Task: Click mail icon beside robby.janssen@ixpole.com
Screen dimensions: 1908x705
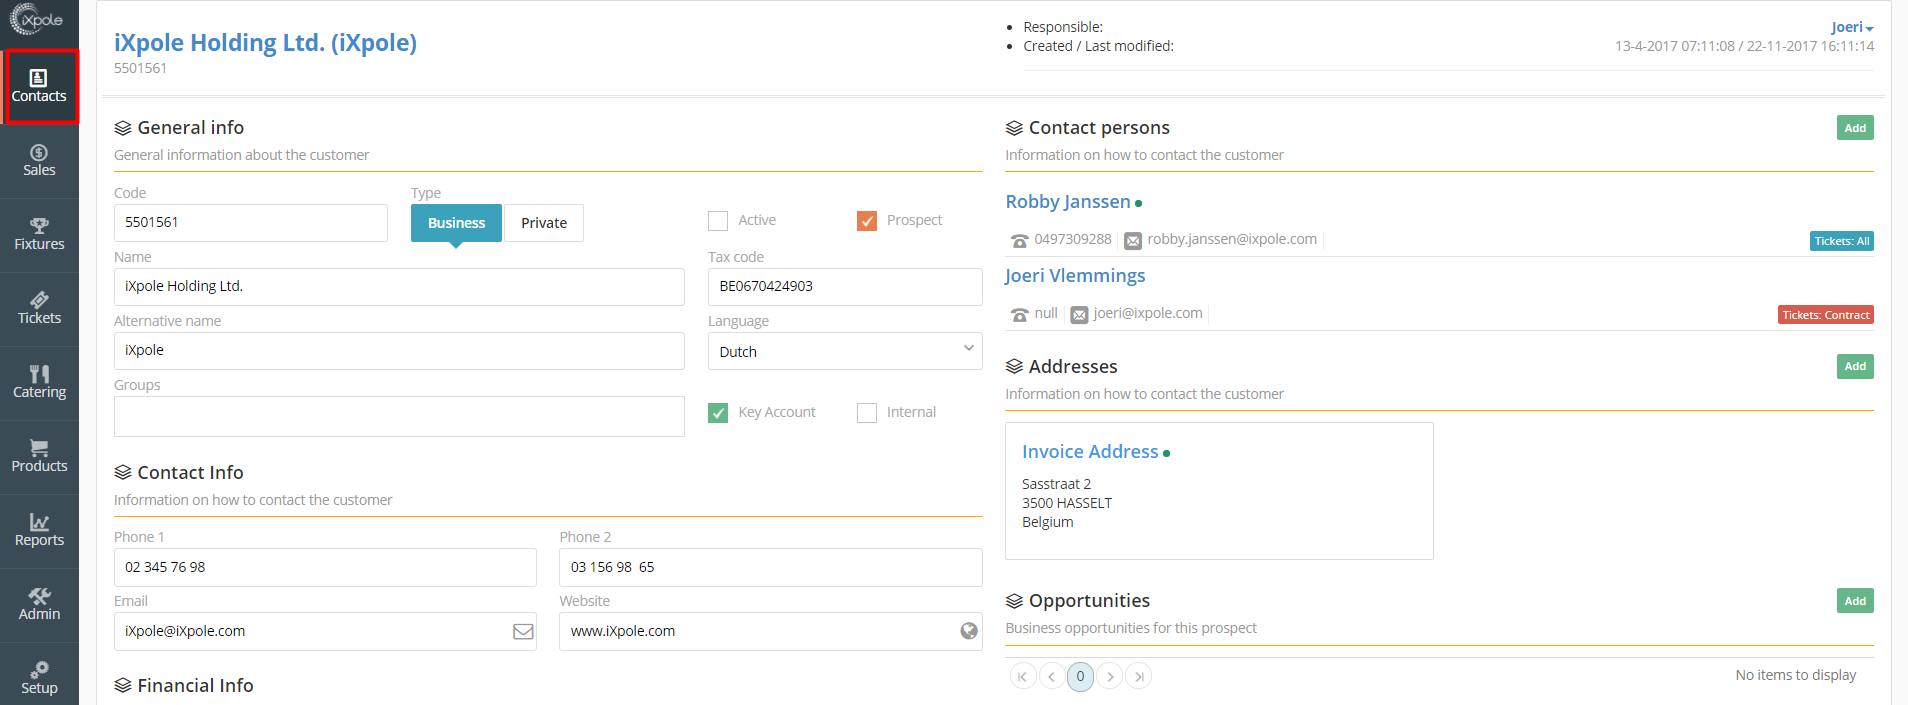Action: pos(1133,241)
